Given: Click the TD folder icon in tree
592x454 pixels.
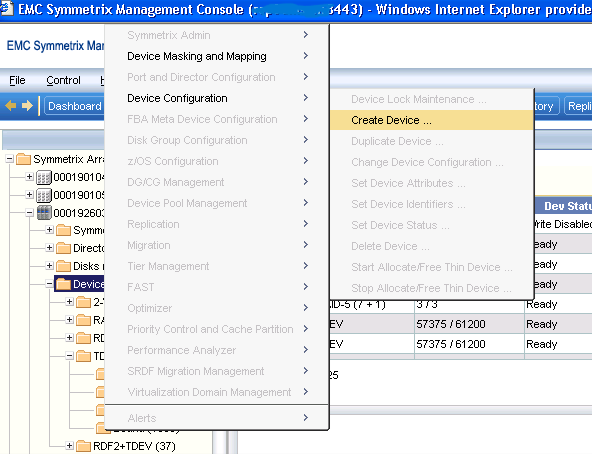Looking at the screenshot, I should [83, 356].
